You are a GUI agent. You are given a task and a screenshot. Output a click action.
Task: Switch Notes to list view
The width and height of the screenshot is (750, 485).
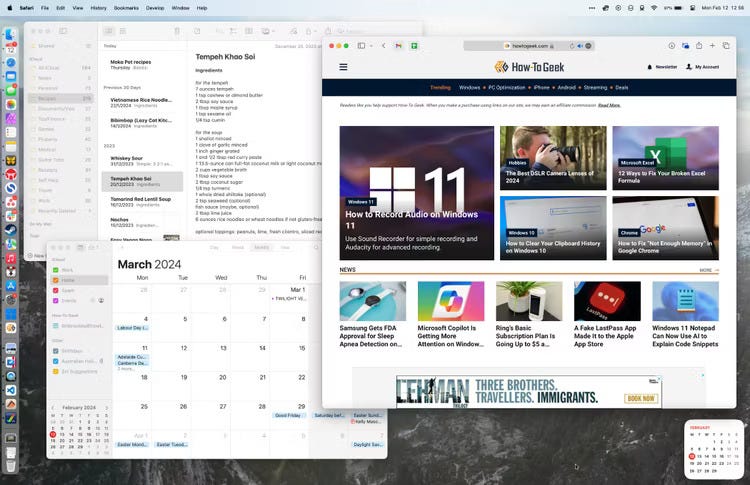[109, 31]
